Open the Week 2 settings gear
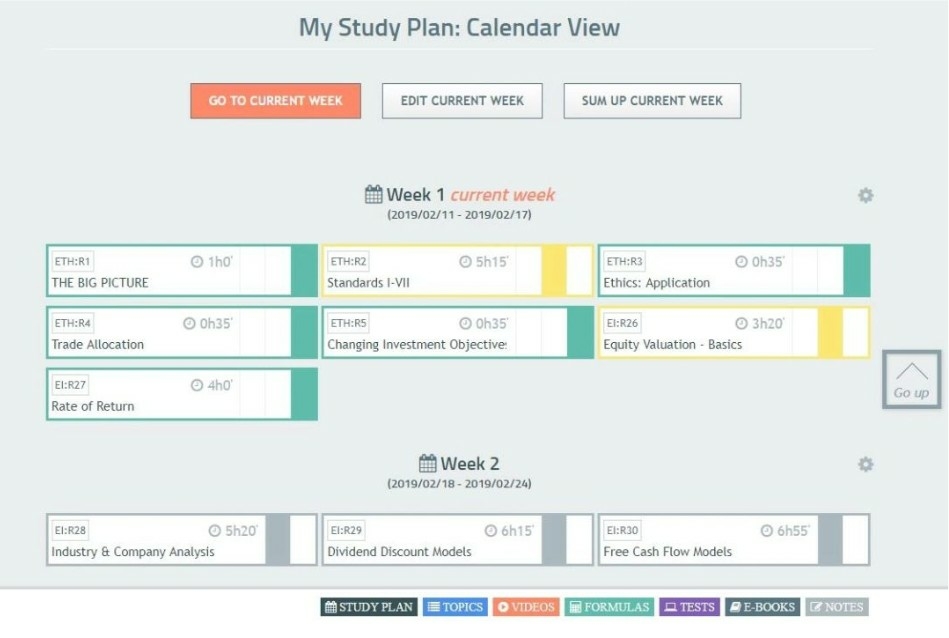 pos(865,464)
